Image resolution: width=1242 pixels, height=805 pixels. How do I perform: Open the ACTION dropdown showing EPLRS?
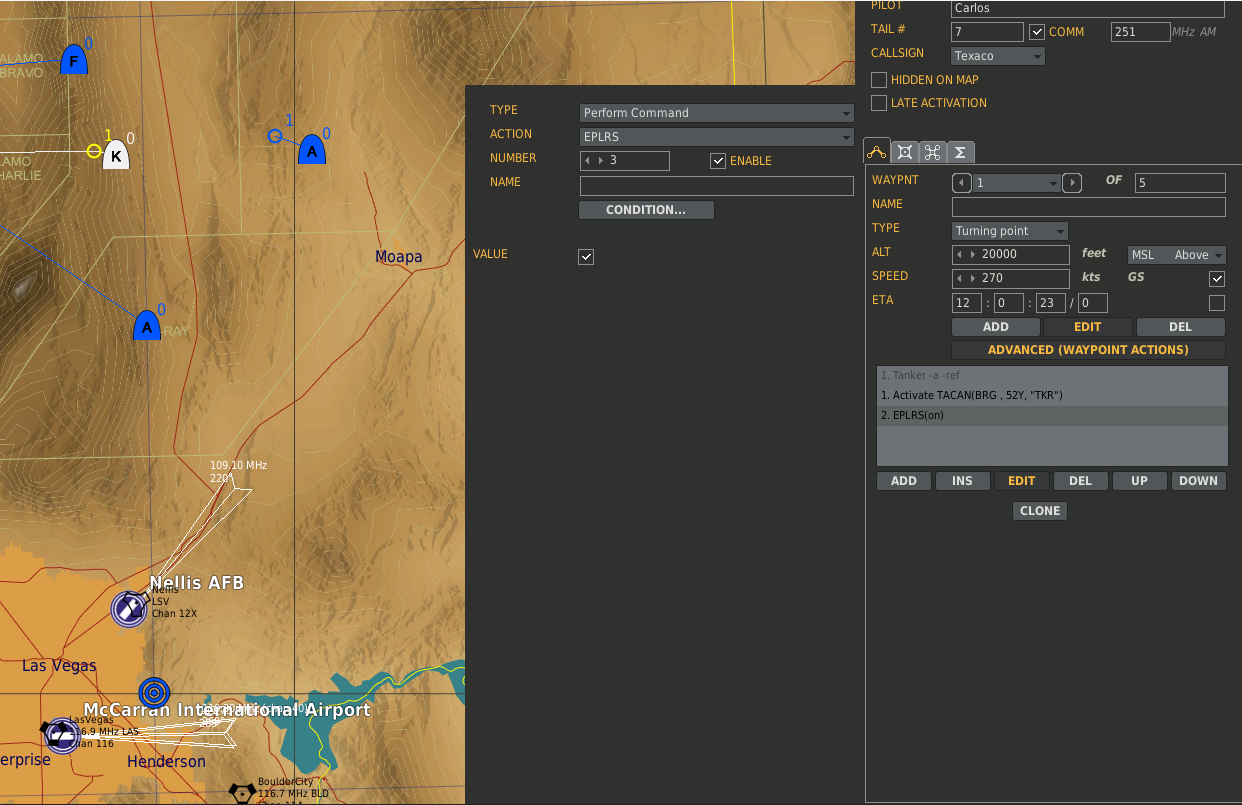[x=716, y=137]
